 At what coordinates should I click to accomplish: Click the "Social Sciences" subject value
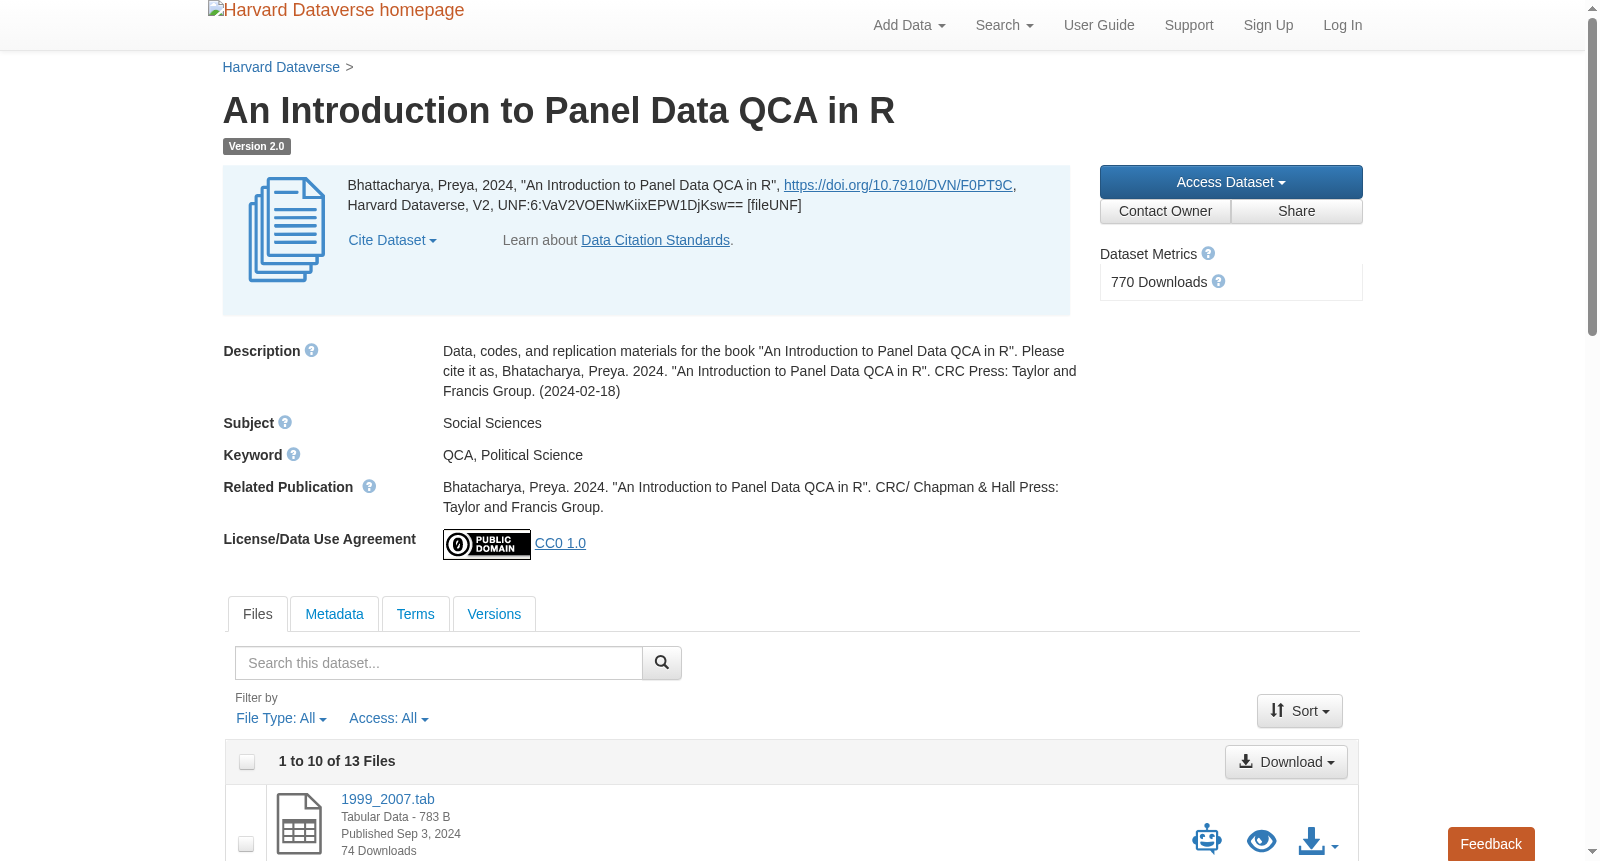click(492, 423)
